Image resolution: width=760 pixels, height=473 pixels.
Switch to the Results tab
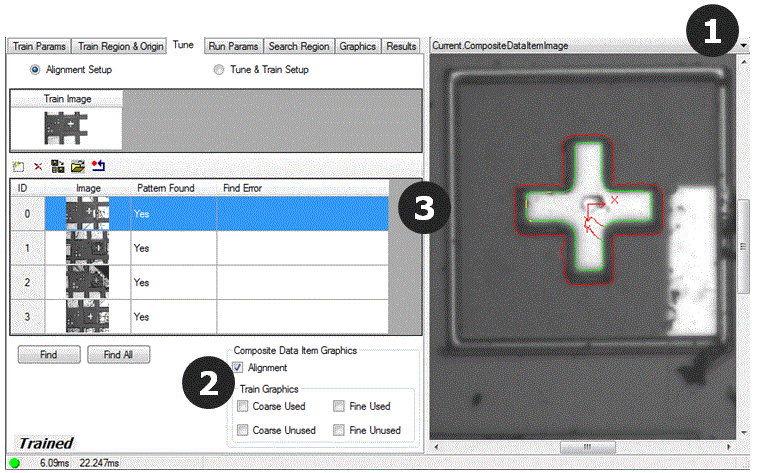tap(401, 46)
